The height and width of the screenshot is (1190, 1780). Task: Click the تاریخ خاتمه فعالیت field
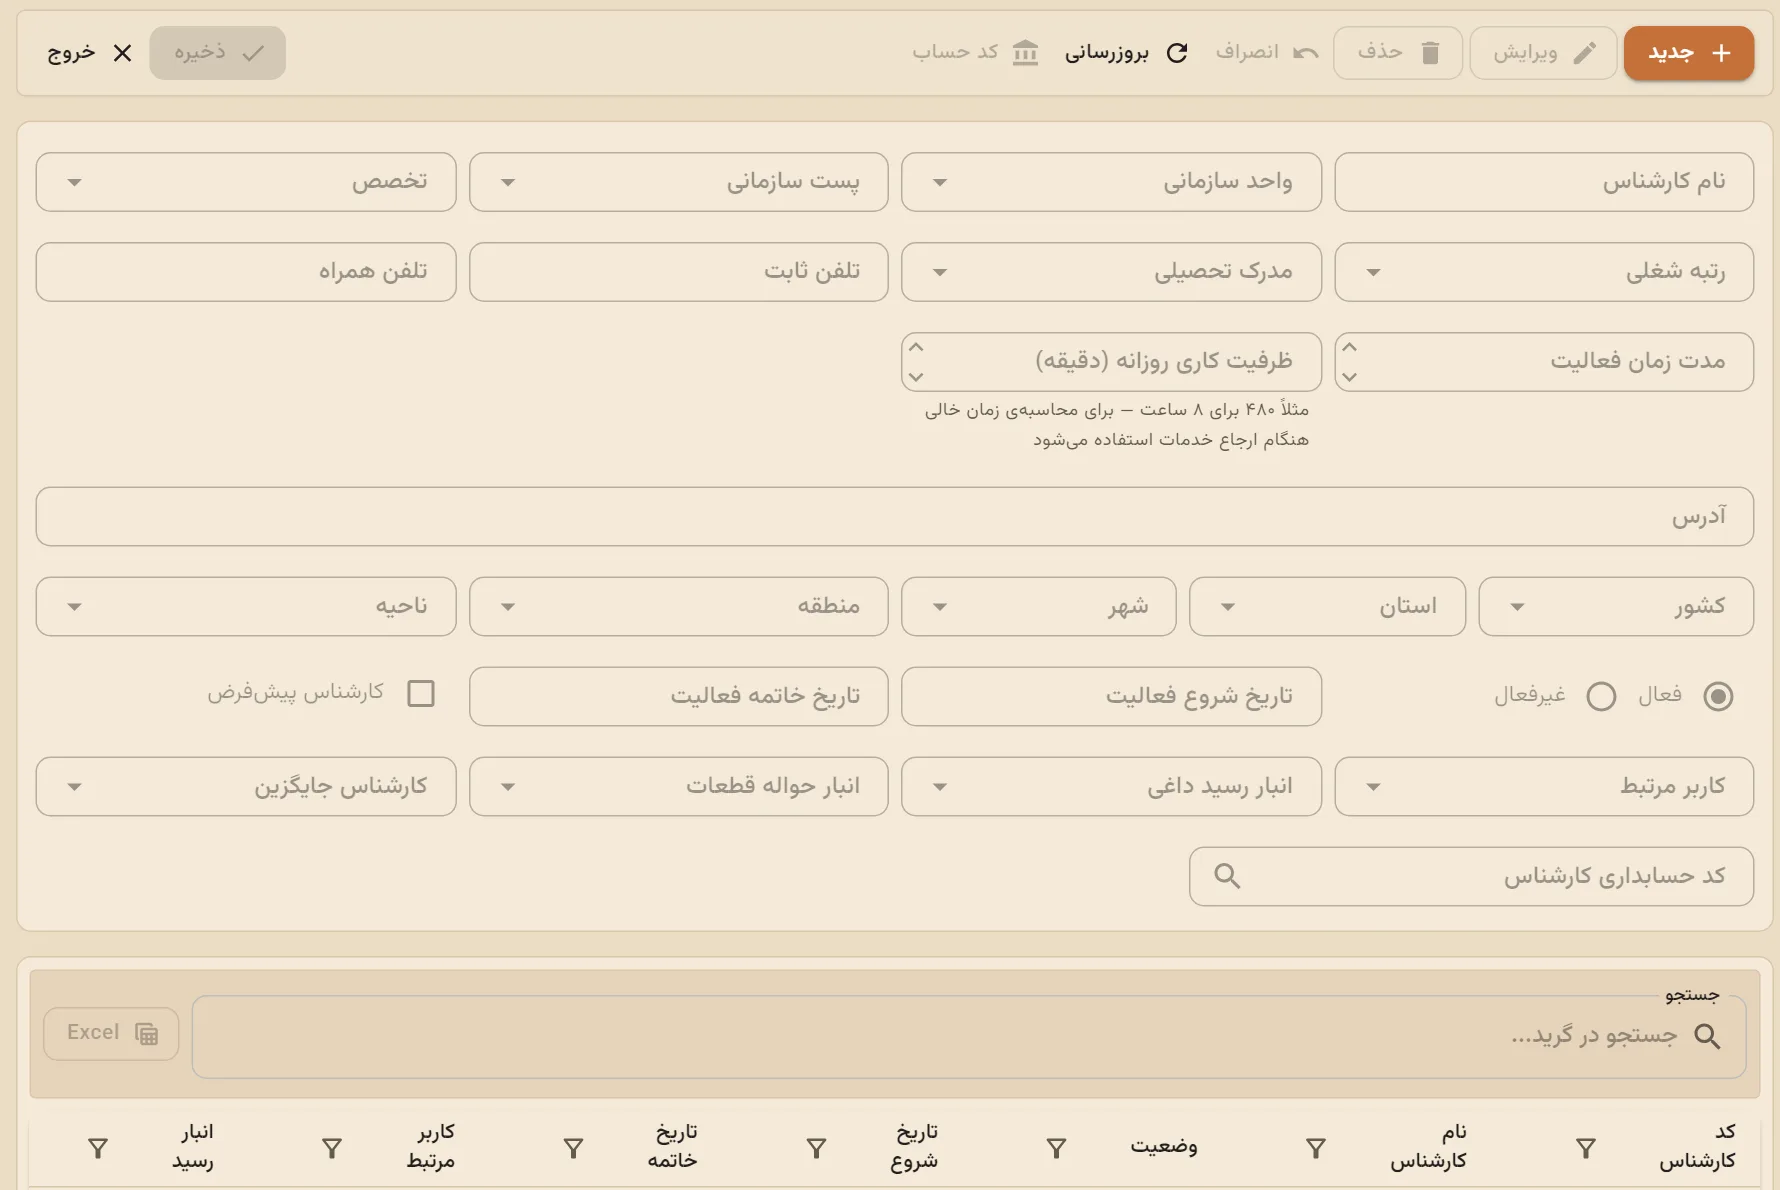point(679,696)
